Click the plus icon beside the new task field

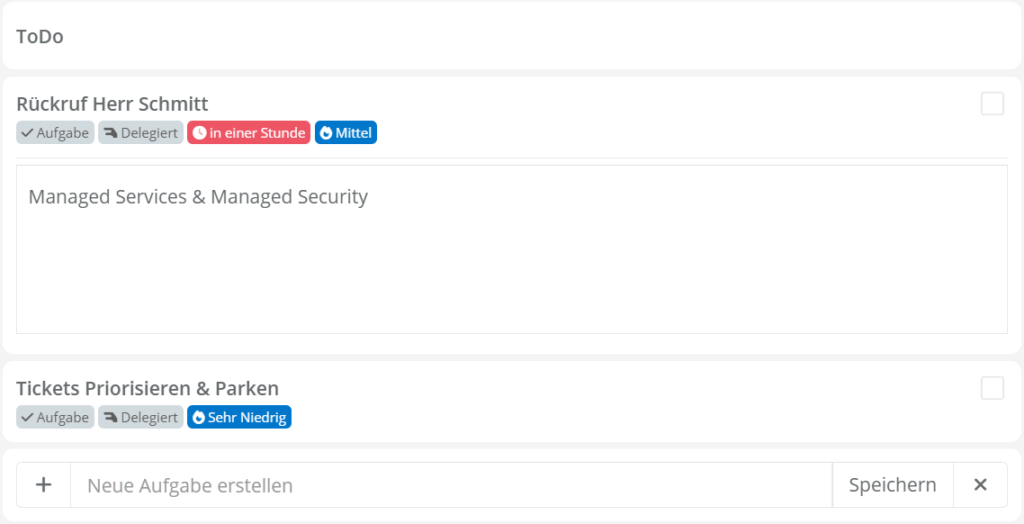pyautogui.click(x=43, y=485)
